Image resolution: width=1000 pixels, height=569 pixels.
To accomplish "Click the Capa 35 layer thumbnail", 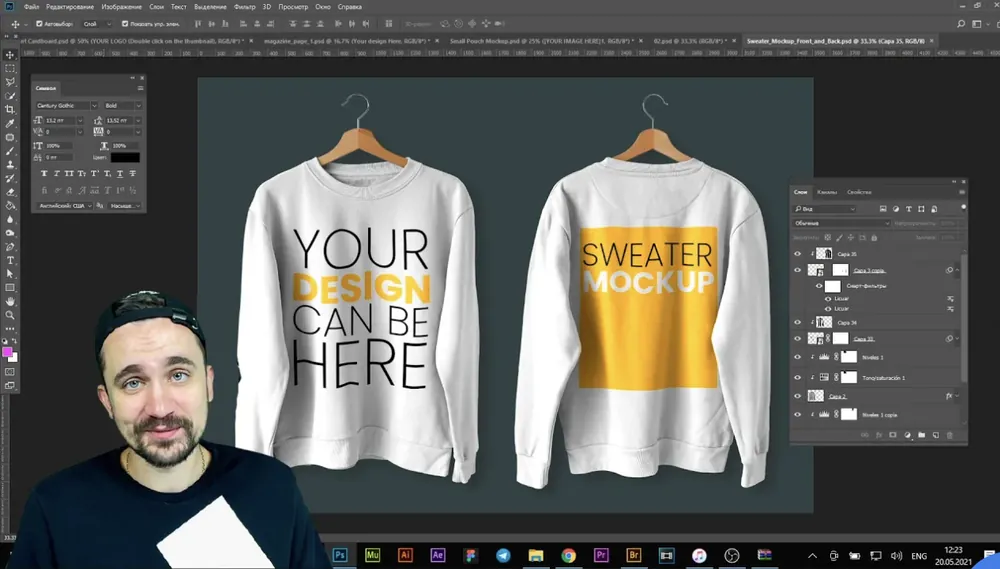I will pos(824,254).
